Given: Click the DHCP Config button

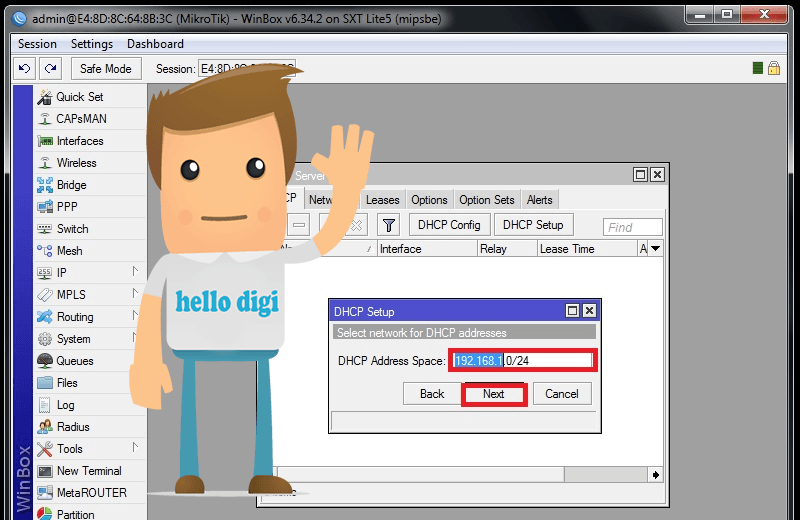Looking at the screenshot, I should coord(449,225).
